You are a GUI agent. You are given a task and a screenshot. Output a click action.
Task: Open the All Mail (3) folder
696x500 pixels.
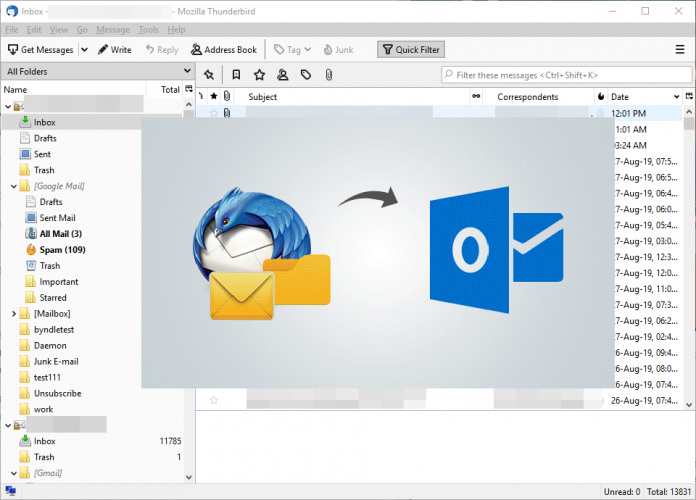(60, 234)
